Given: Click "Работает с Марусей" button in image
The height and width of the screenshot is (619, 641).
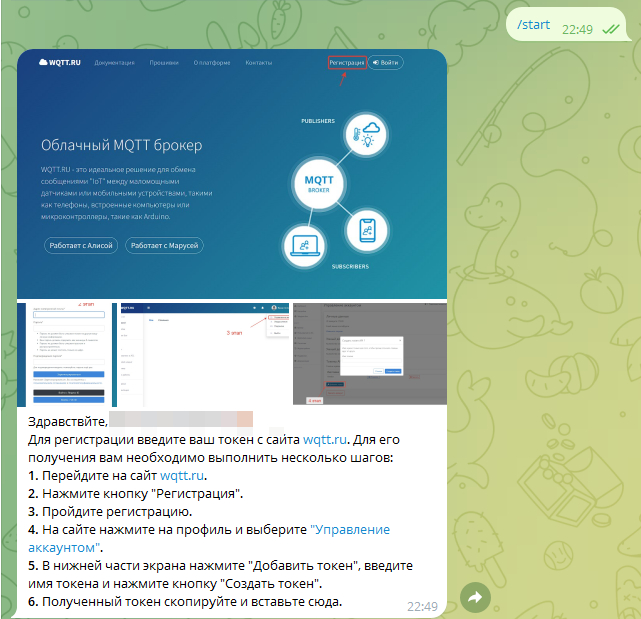Looking at the screenshot, I should [164, 245].
